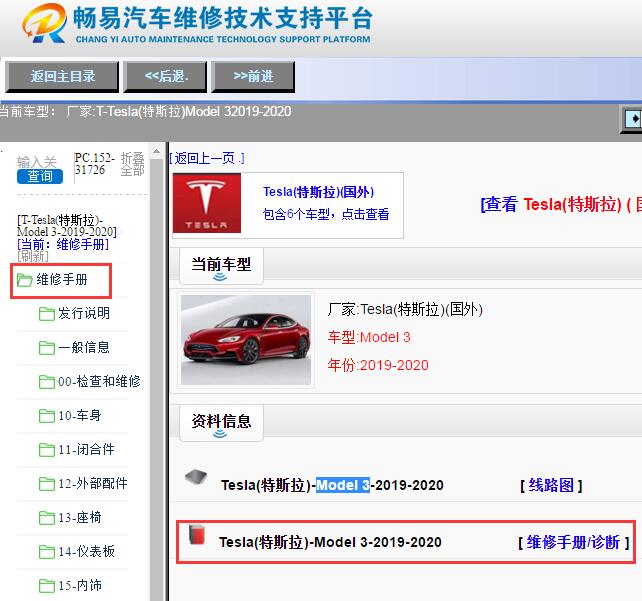Expand 发行说明 tree item
This screenshot has width=642, height=601.
pos(84,314)
